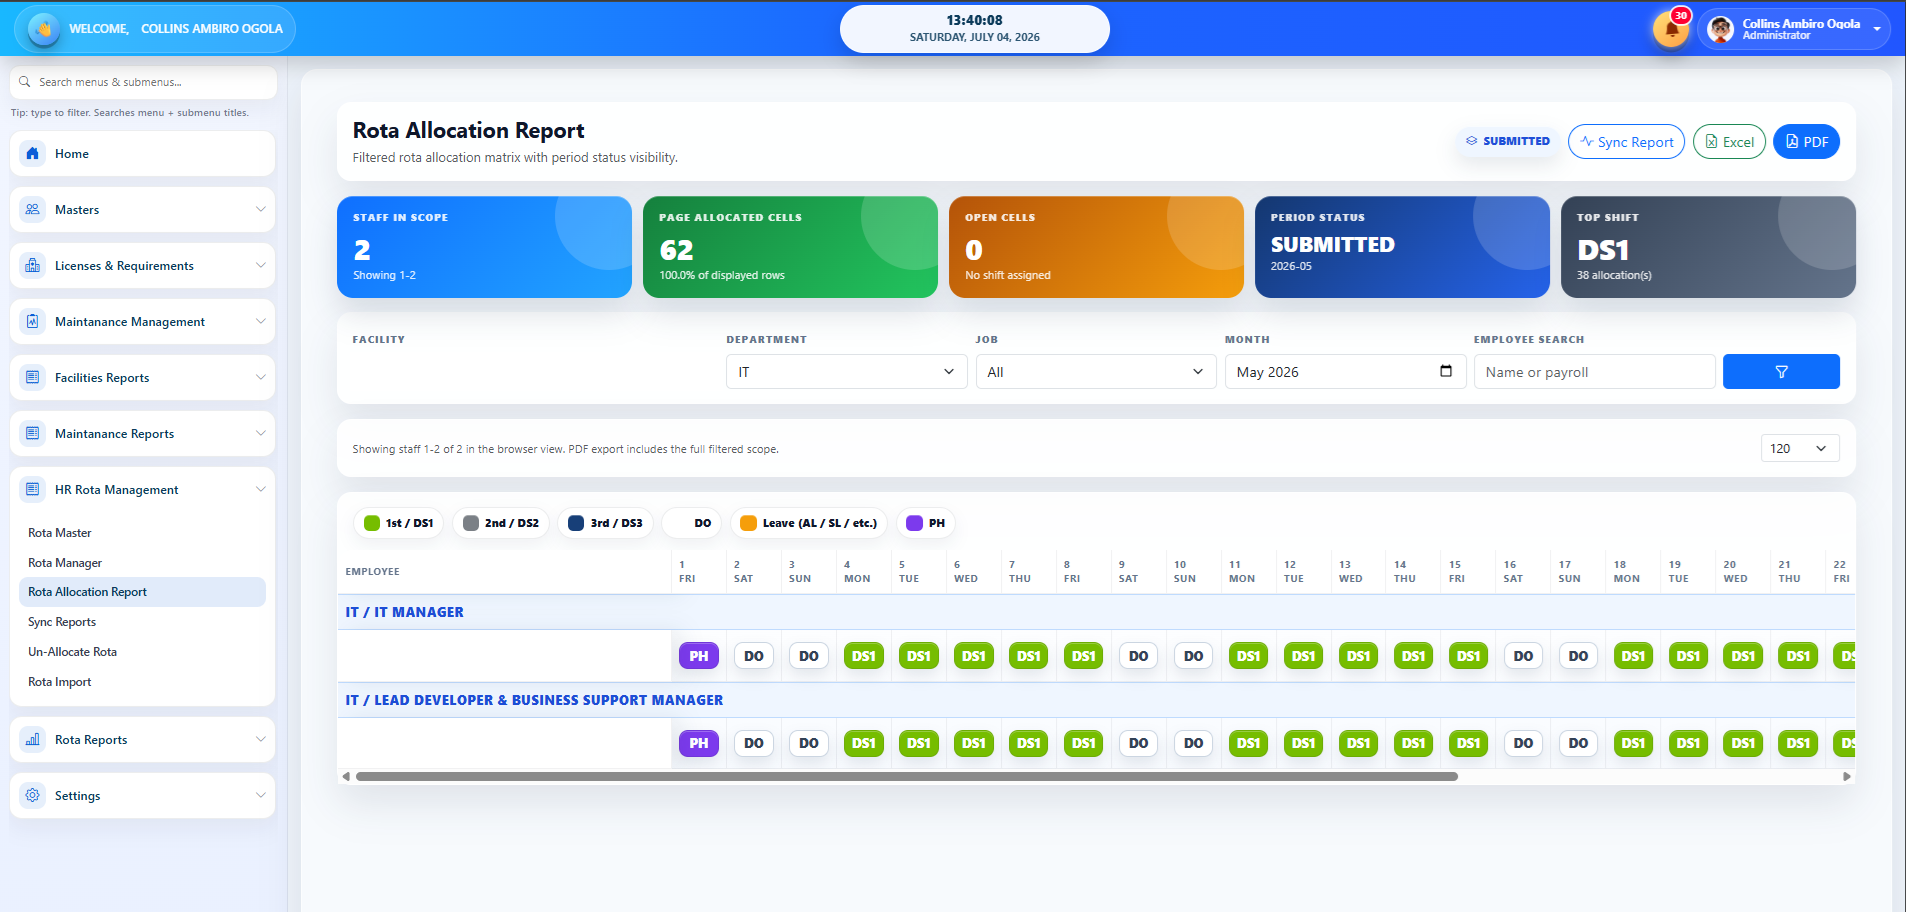
Task: Expand the Facilities Reports chevron
Action: [260, 378]
